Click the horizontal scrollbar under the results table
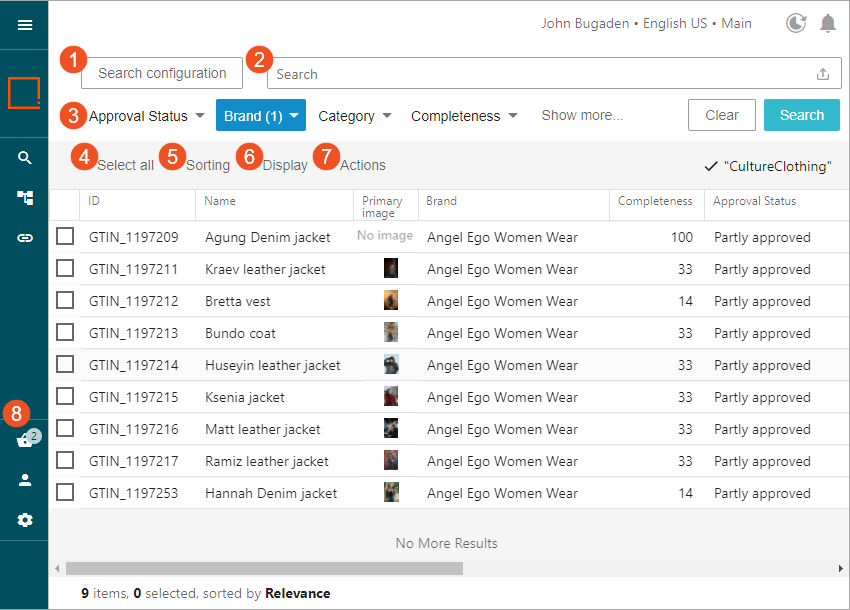This screenshot has height=610, width=850. (x=264, y=569)
